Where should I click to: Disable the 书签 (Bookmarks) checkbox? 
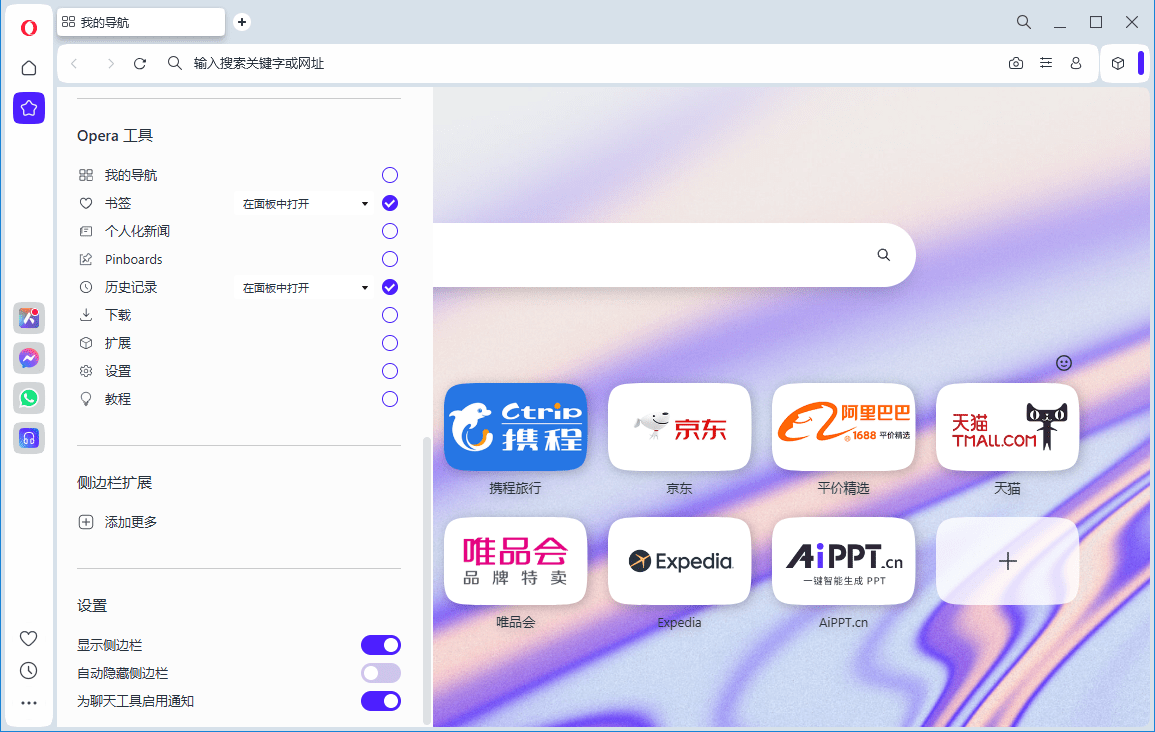tap(389, 202)
